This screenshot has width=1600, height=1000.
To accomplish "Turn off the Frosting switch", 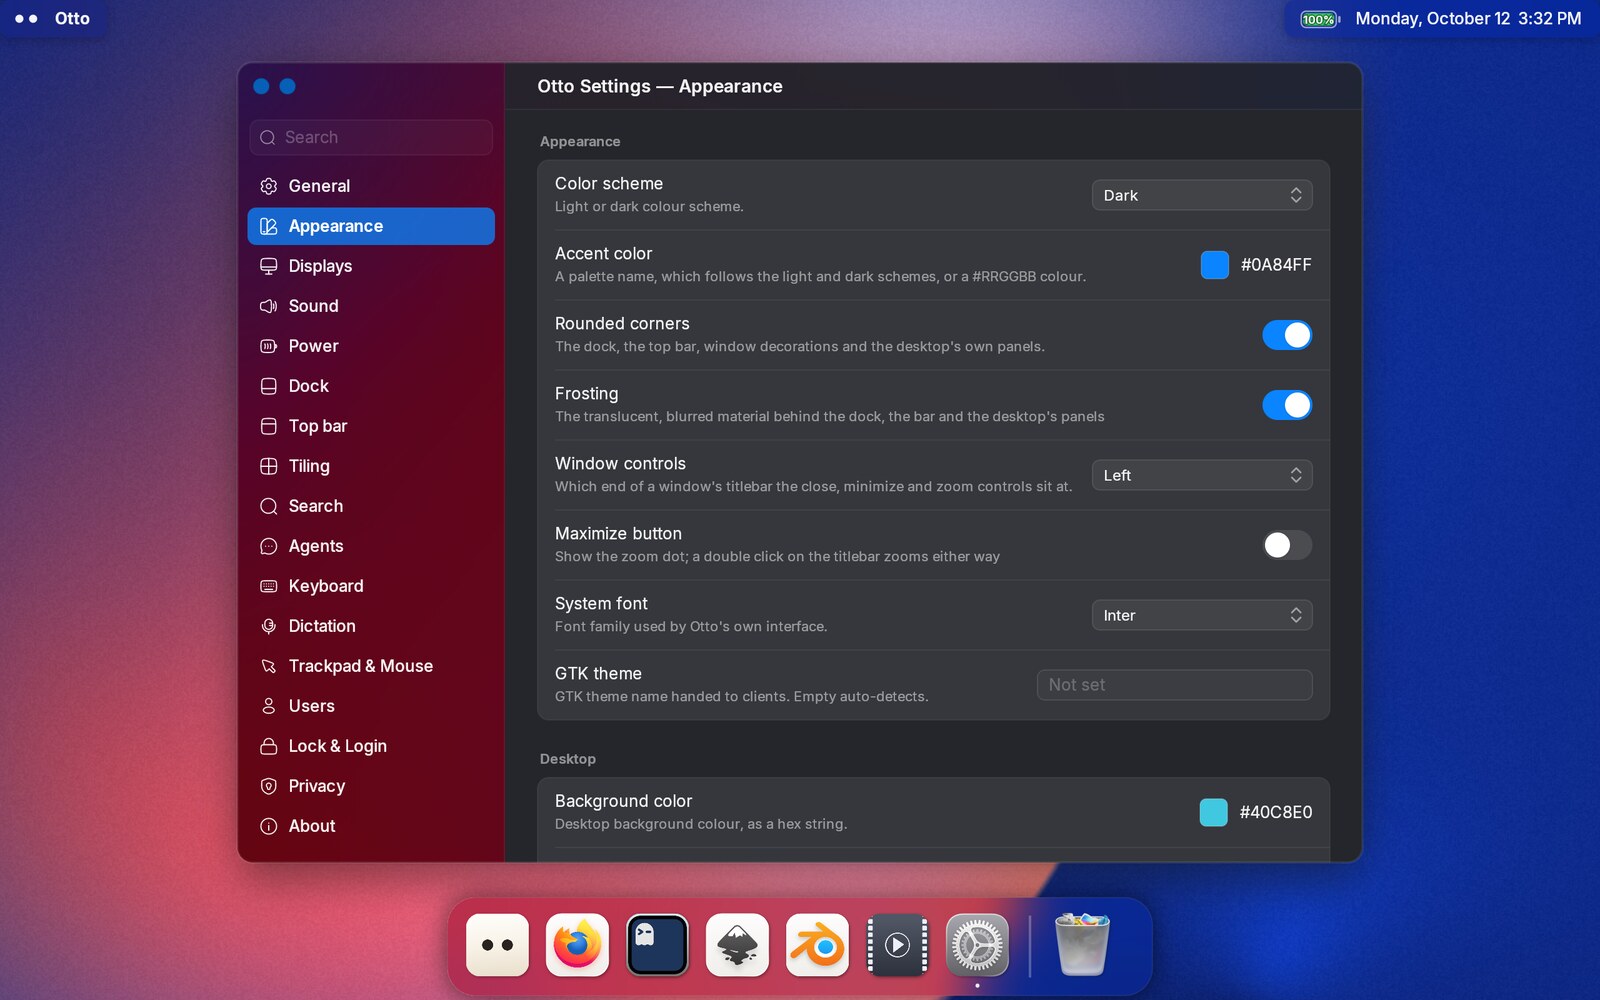I will [x=1287, y=405].
